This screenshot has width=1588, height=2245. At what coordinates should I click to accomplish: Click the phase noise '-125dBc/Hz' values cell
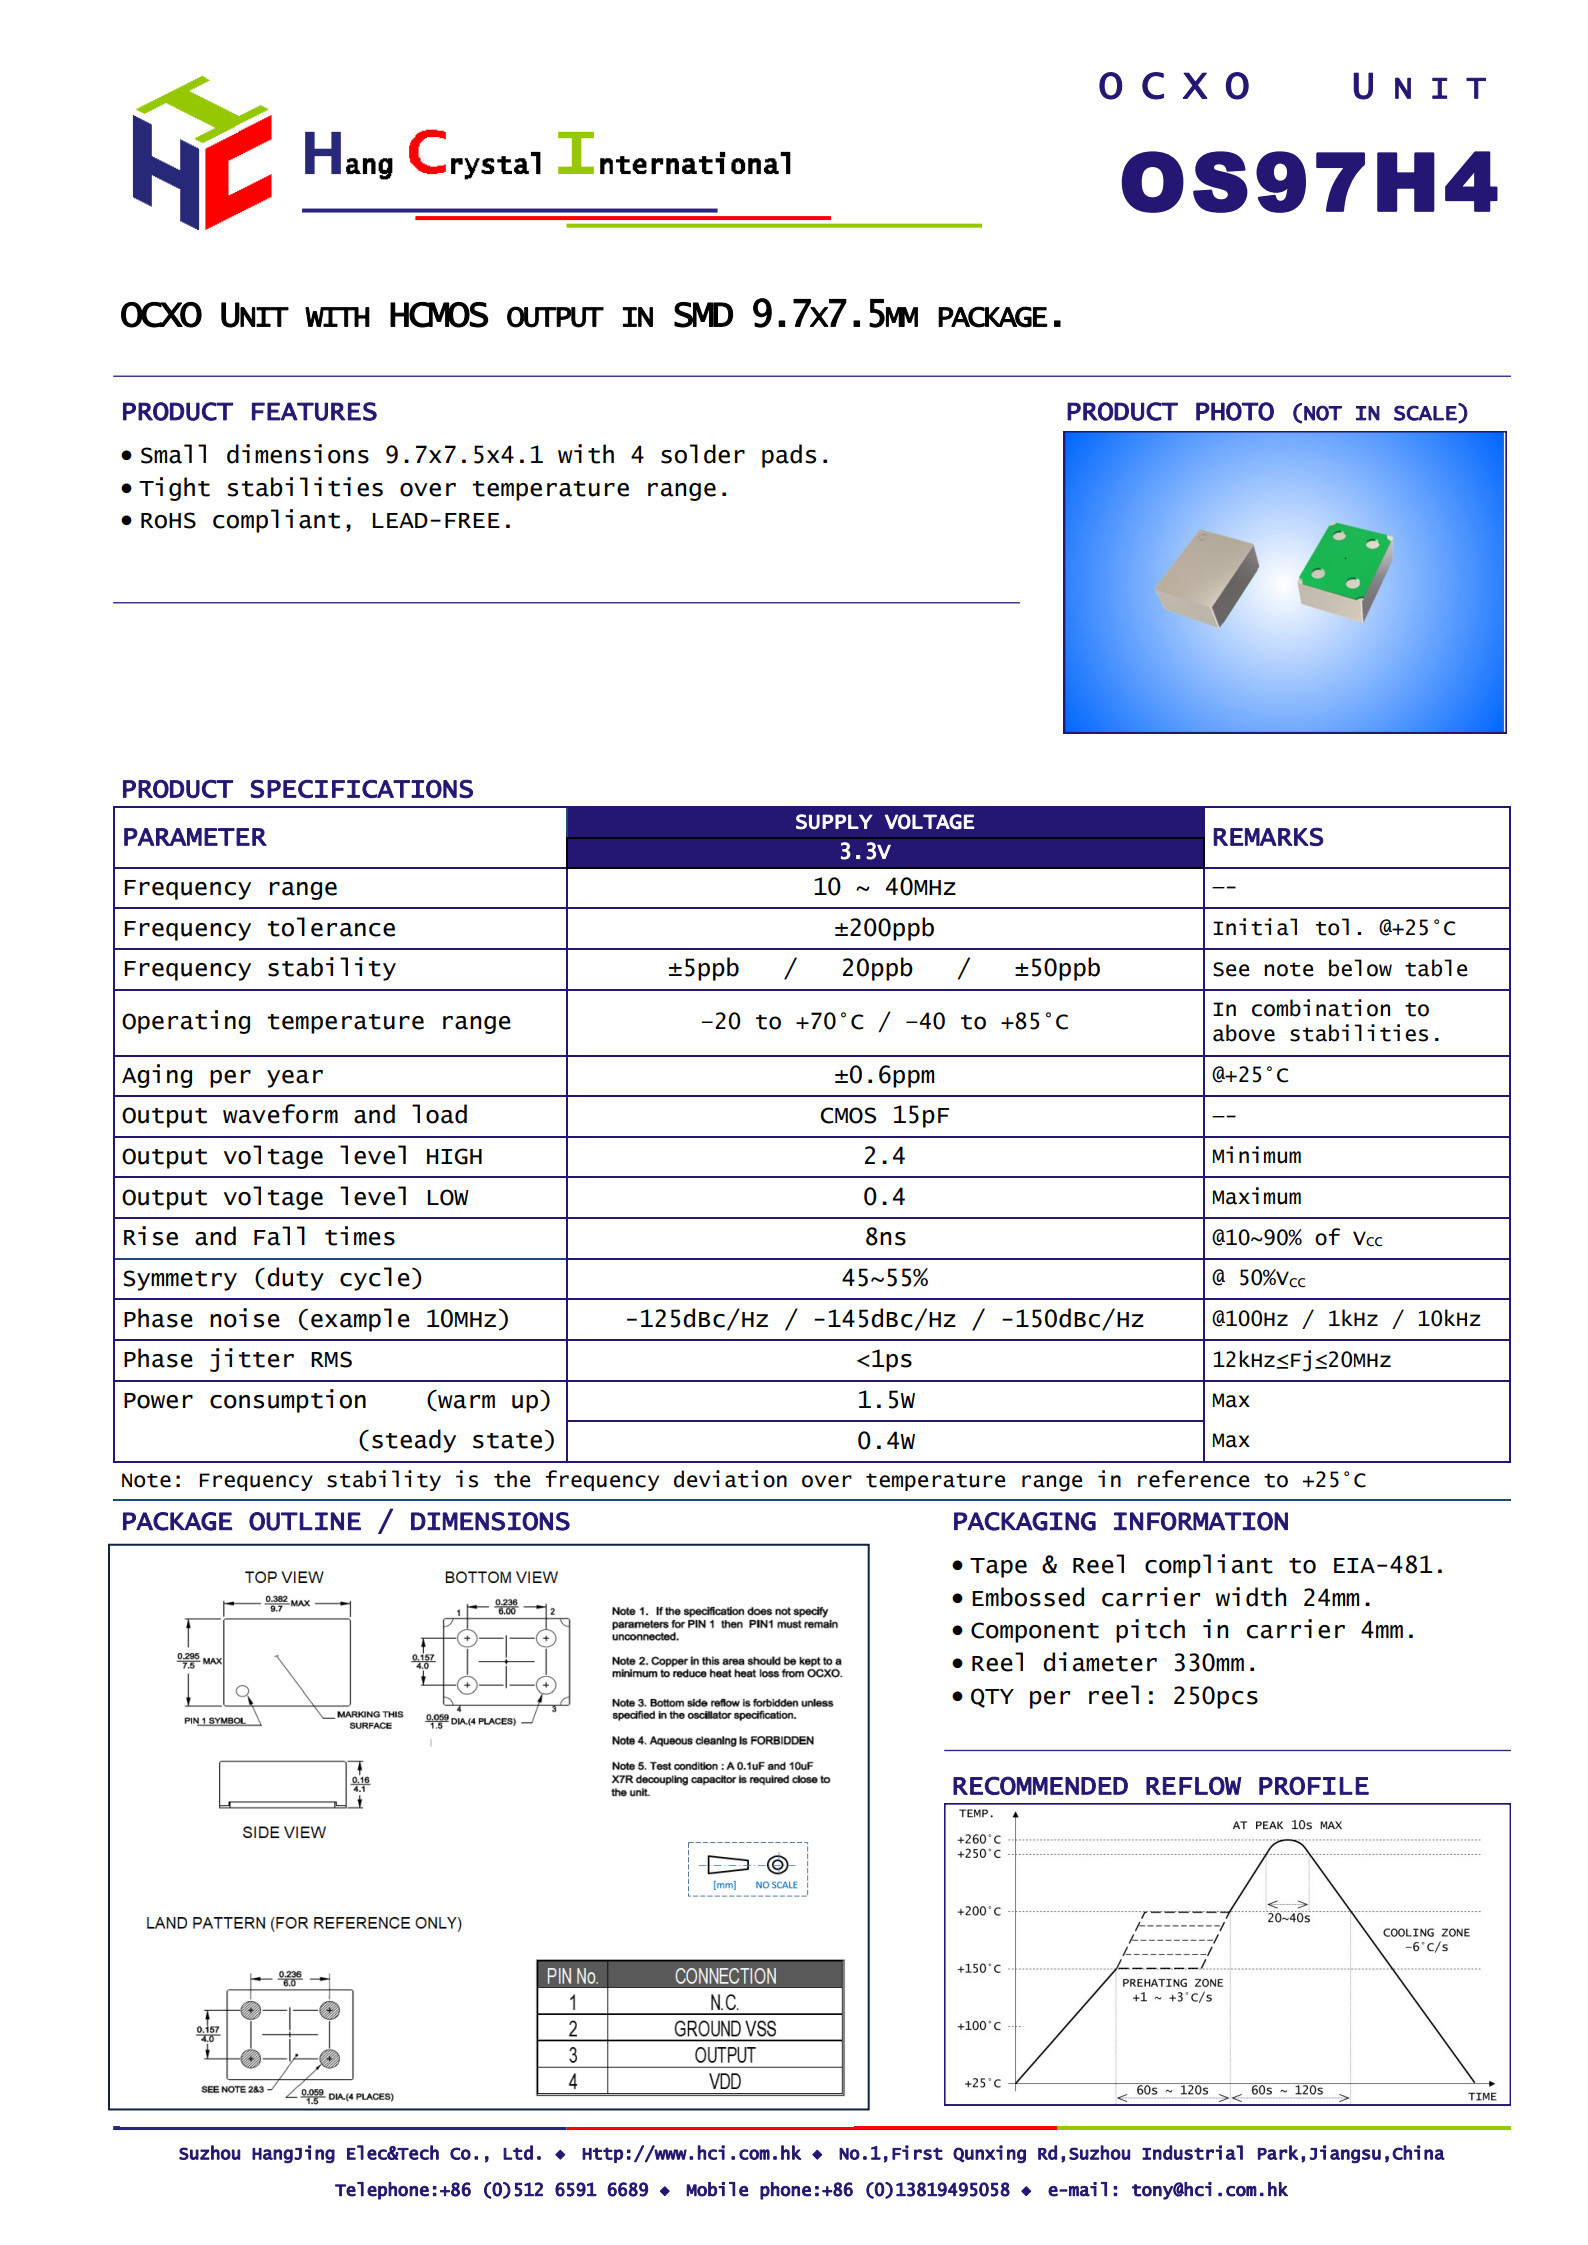[x=884, y=1319]
